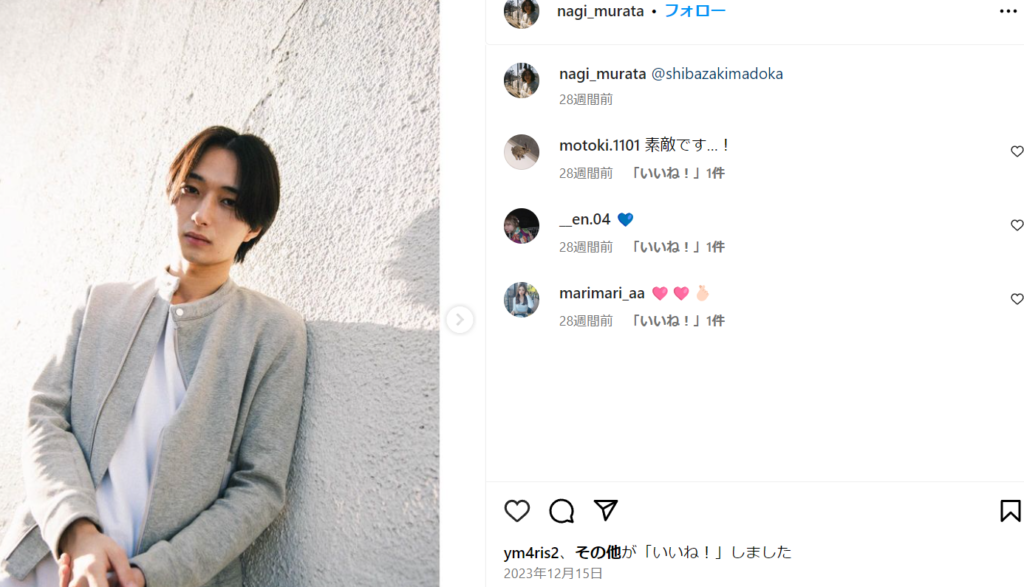Image resolution: width=1024 pixels, height=587 pixels.
Task: Like the post with the heart icon
Action: [517, 511]
